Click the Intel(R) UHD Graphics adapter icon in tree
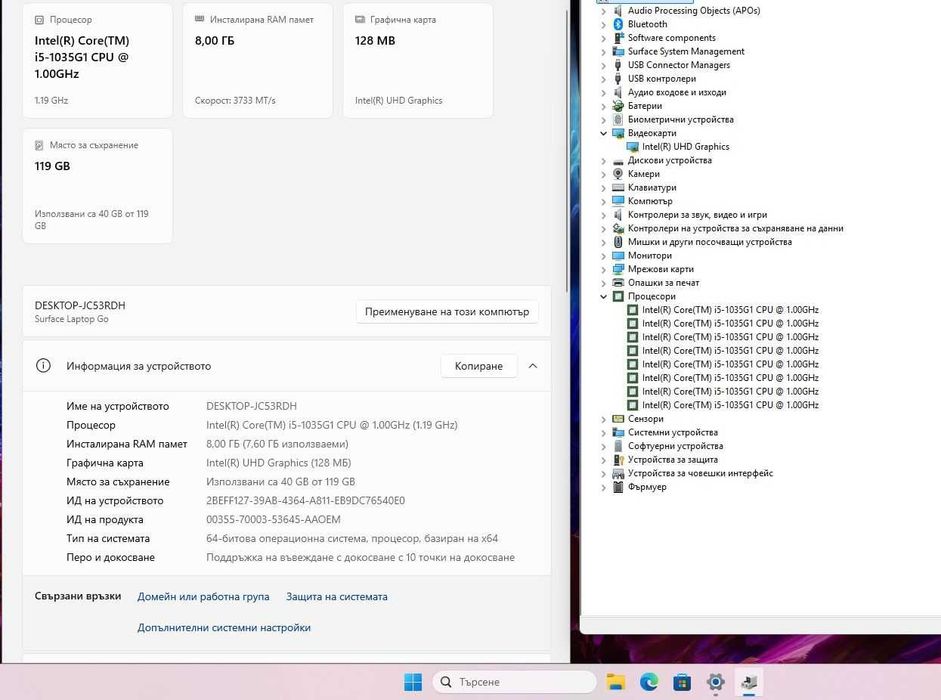Viewport: 941px width, 700px height. tap(632, 146)
